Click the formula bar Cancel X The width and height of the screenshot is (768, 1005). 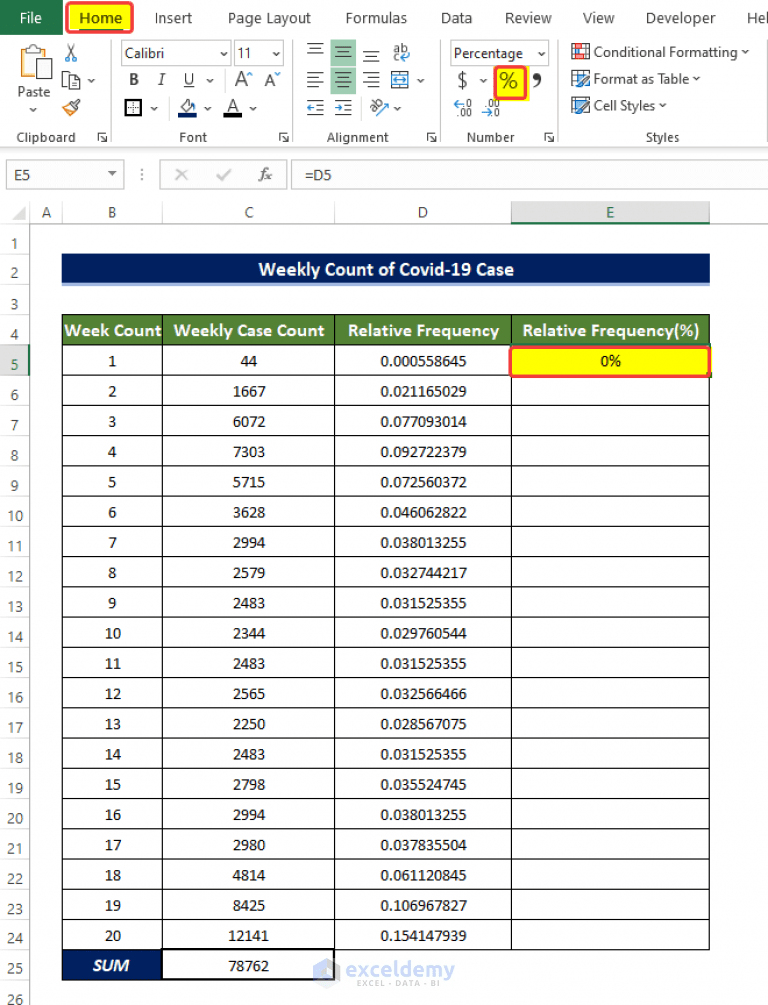click(181, 175)
